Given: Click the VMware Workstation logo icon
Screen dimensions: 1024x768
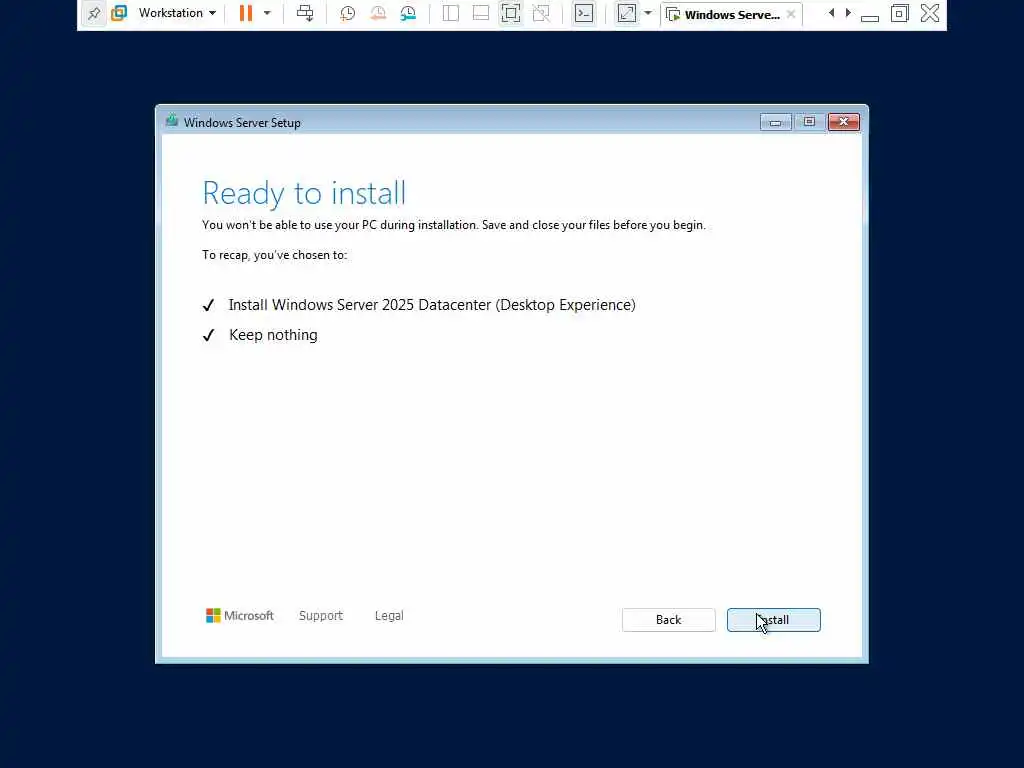Looking at the screenshot, I should pyautogui.click(x=119, y=13).
